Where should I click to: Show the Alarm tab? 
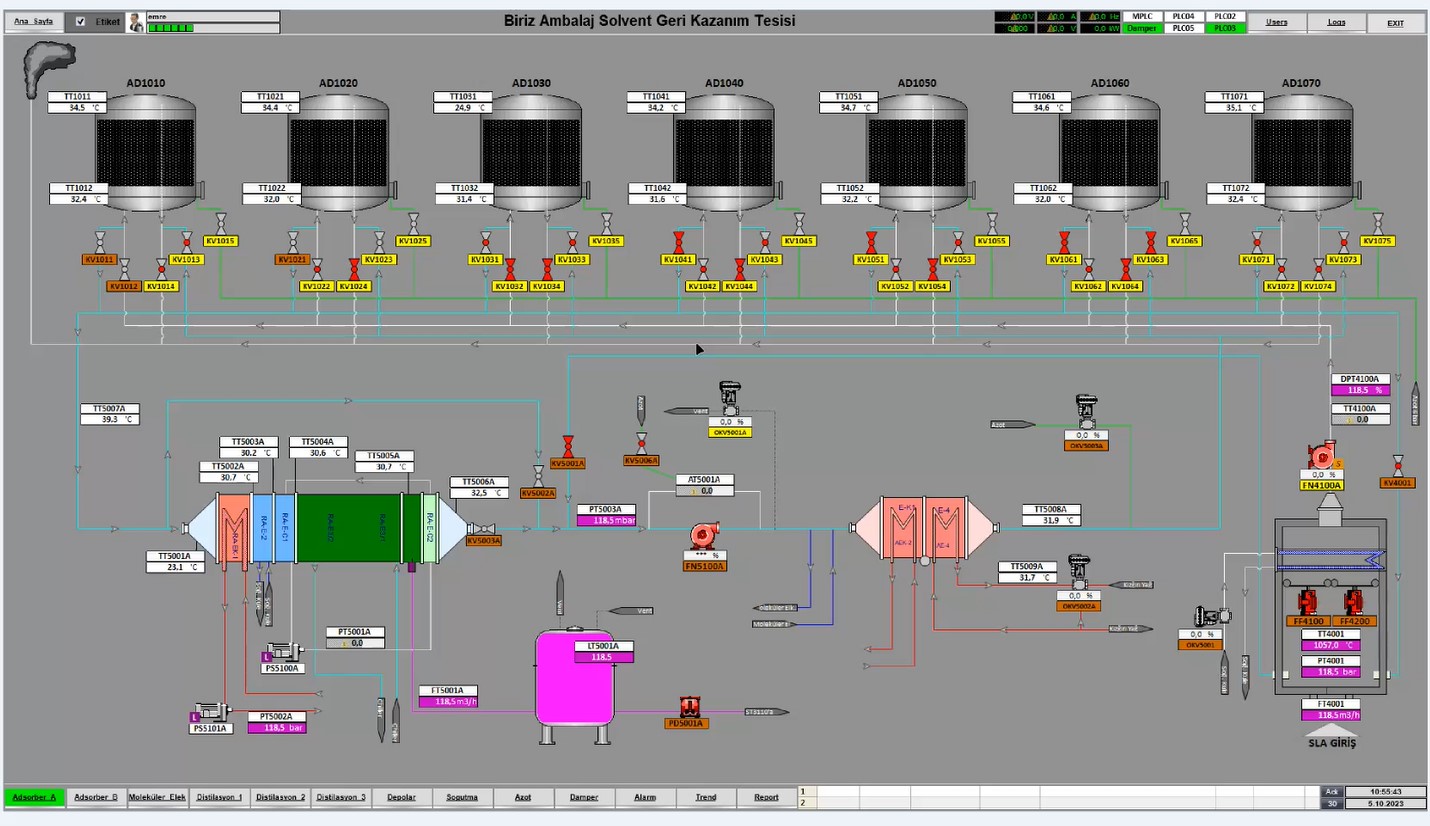[x=645, y=797]
